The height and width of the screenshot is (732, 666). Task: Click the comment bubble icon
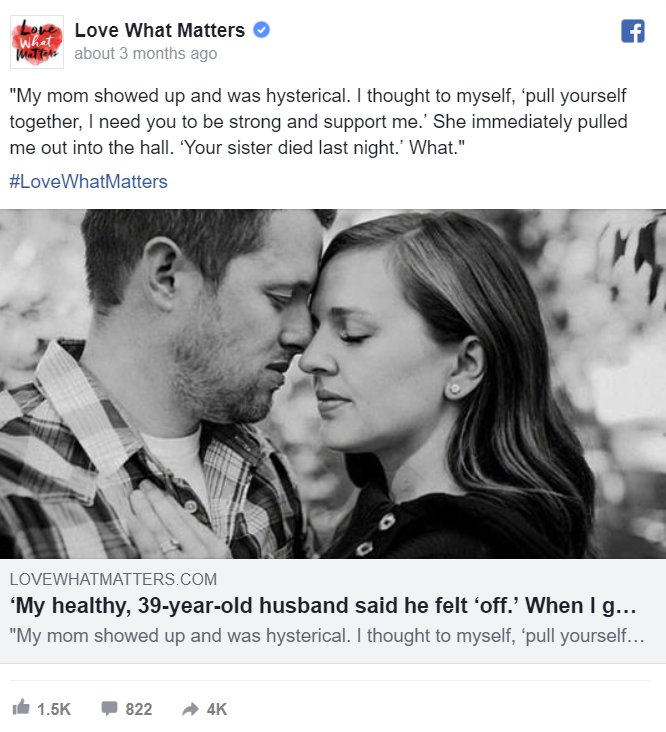coord(109,708)
